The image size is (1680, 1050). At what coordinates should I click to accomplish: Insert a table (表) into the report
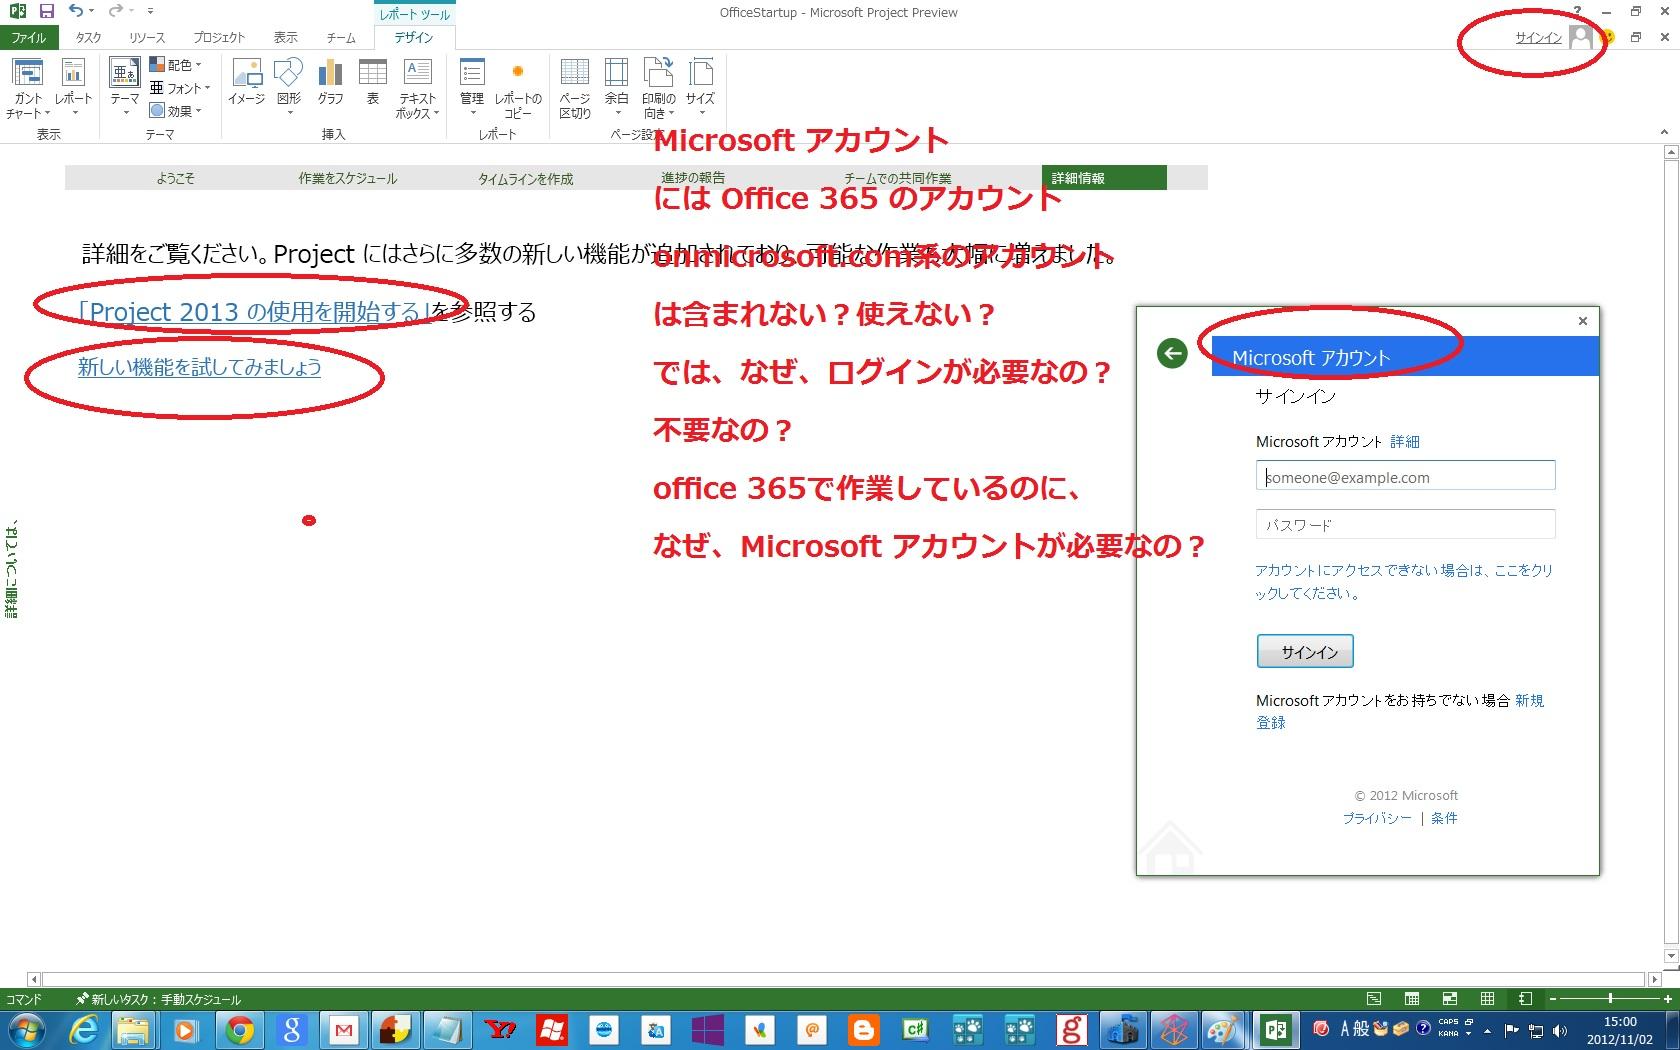pyautogui.click(x=372, y=82)
